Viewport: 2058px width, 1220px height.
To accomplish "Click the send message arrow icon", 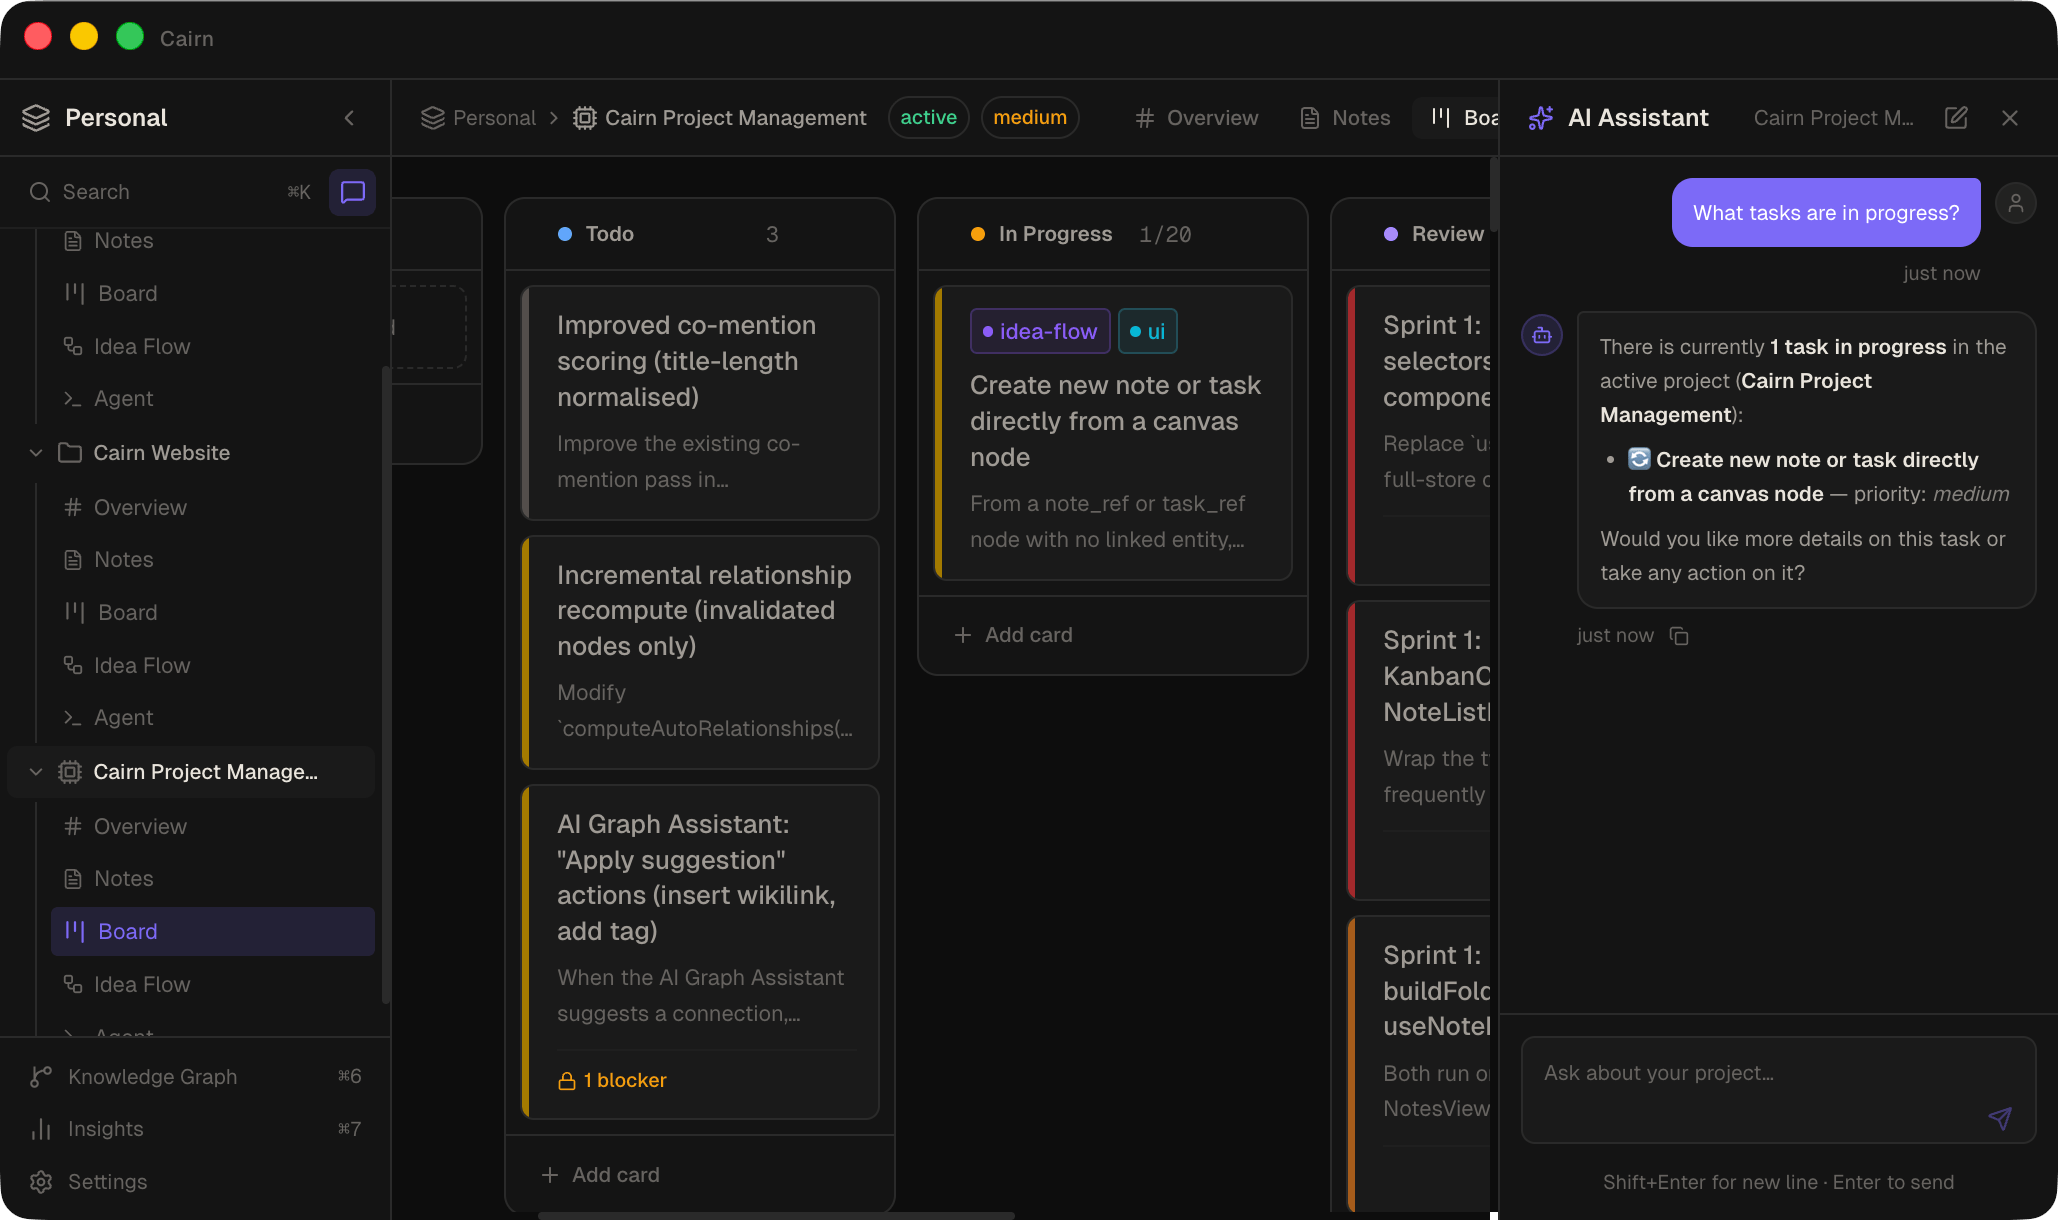I will coord(2000,1118).
